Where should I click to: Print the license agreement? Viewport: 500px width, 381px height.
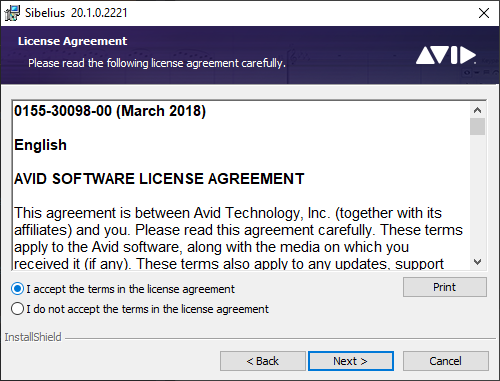point(445,287)
